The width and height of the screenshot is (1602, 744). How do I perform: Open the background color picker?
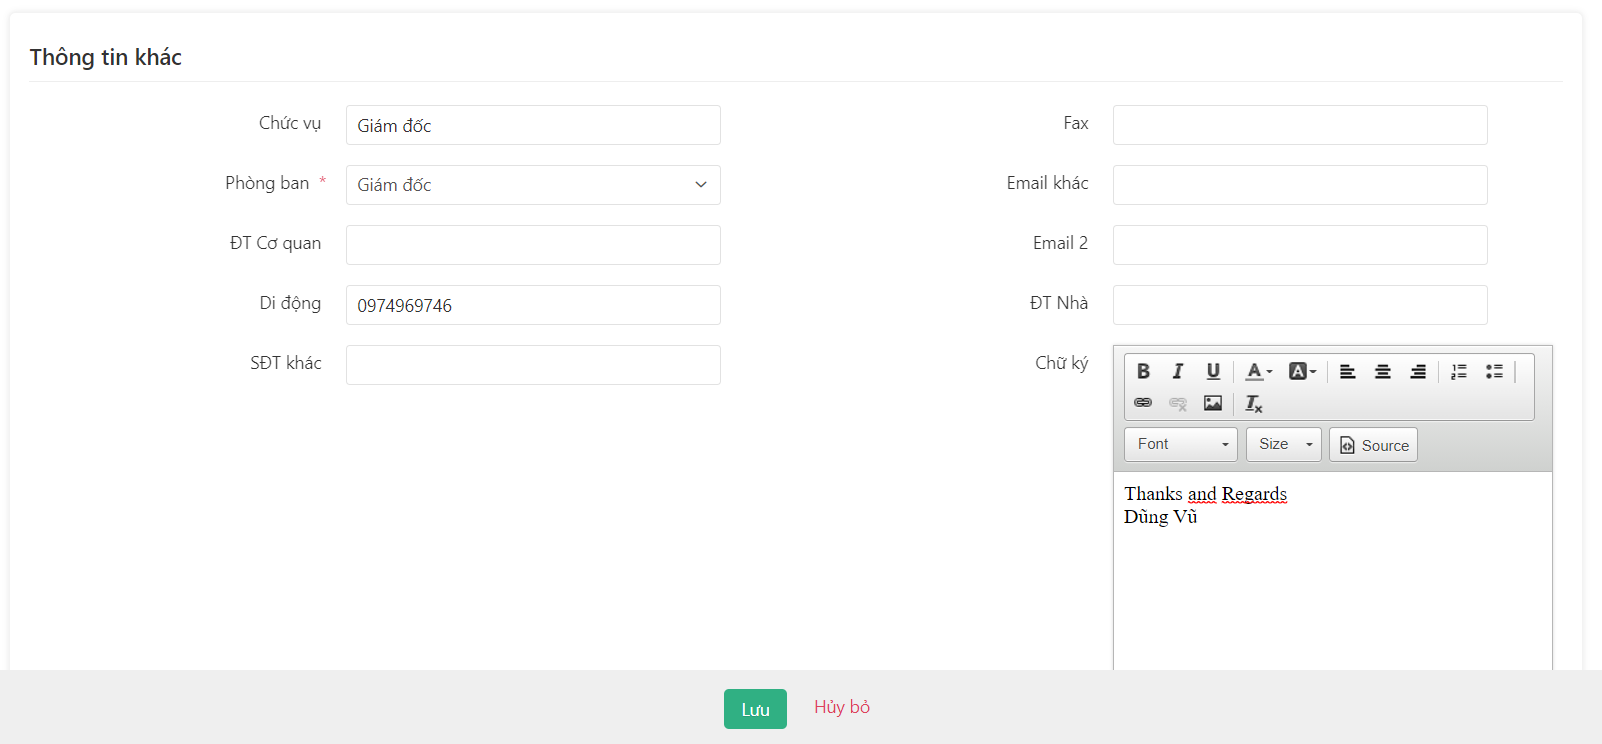pyautogui.click(x=1302, y=371)
